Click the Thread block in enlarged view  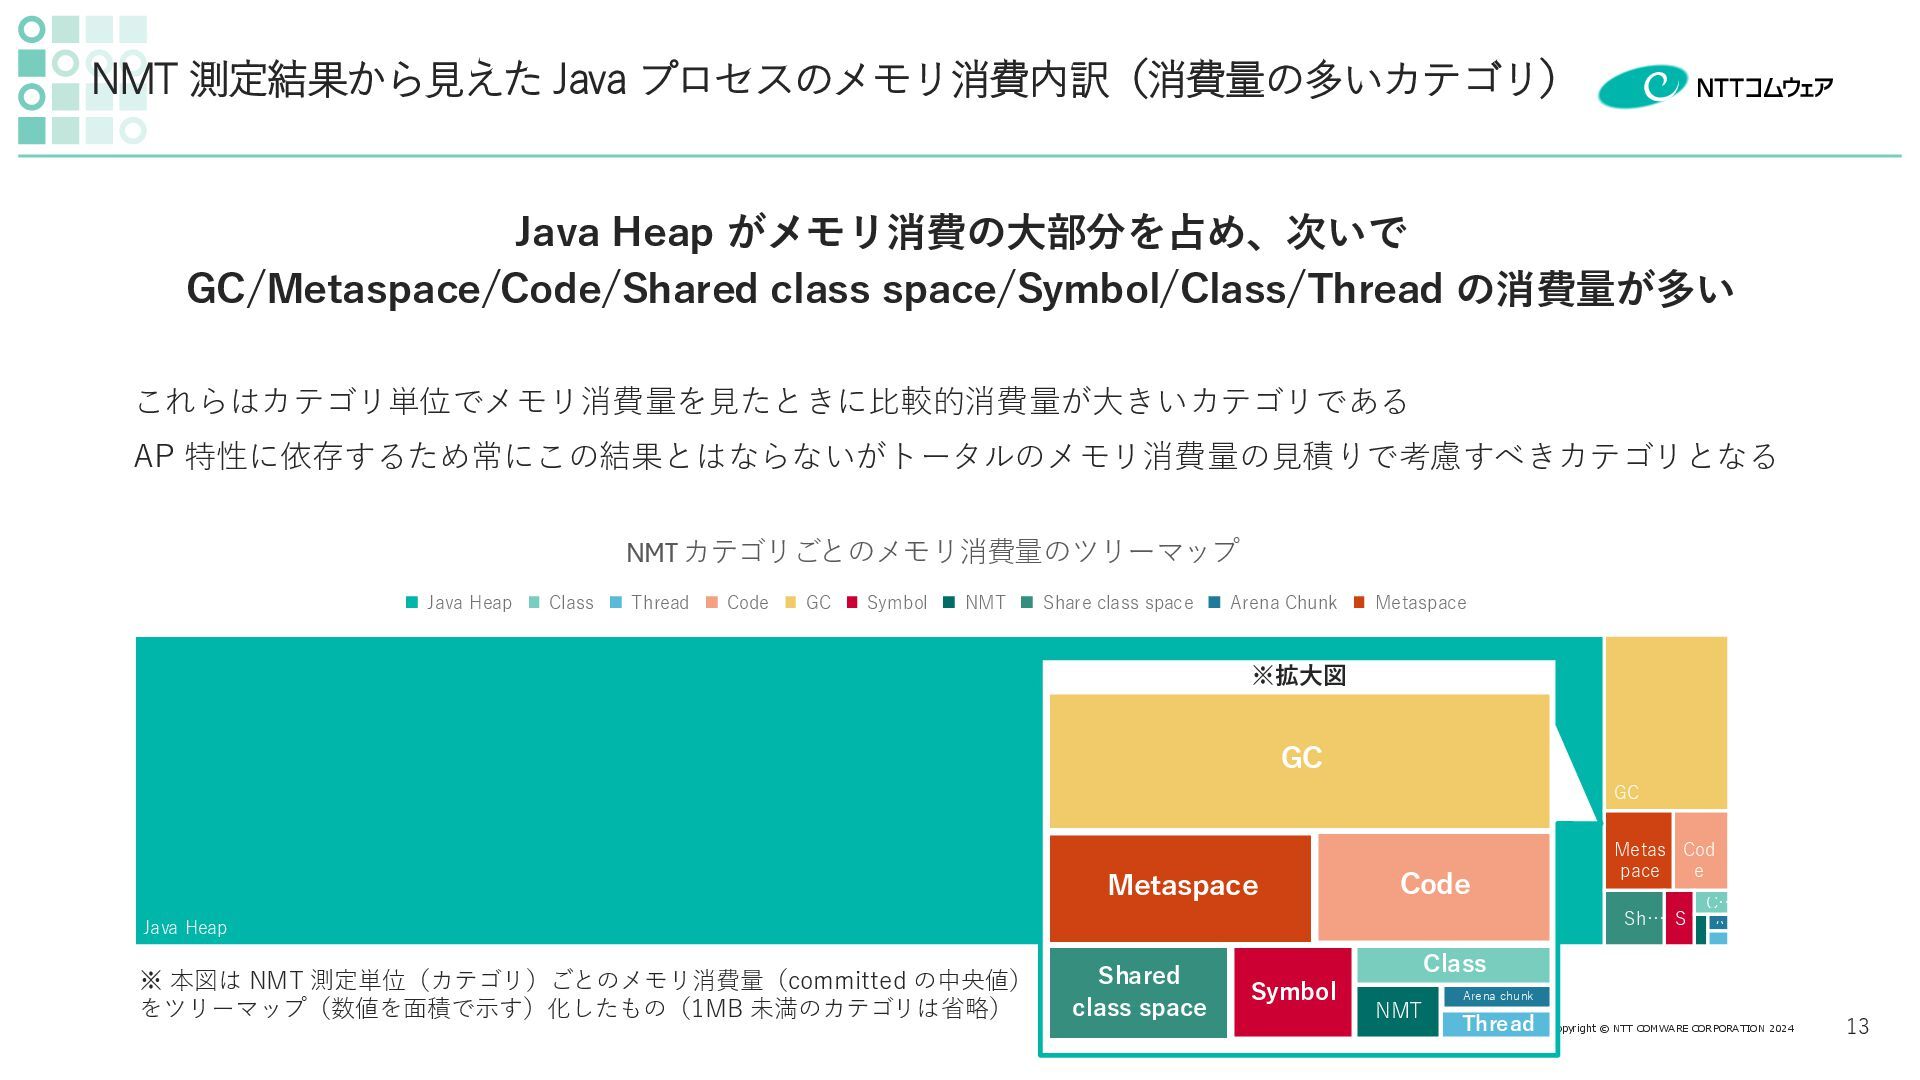[x=1496, y=1024]
